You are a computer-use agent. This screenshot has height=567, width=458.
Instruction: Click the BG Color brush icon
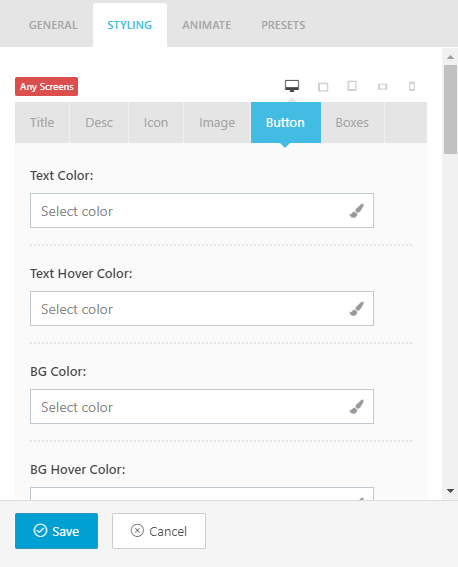(356, 407)
